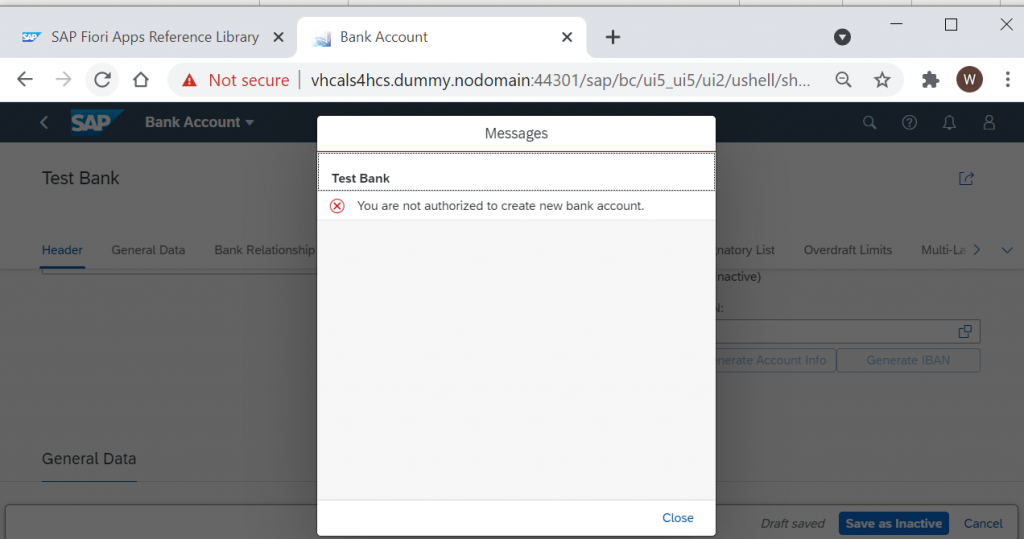Close the SAP Fiori Apps Reference Library tab
1024x539 pixels.
click(x=278, y=37)
